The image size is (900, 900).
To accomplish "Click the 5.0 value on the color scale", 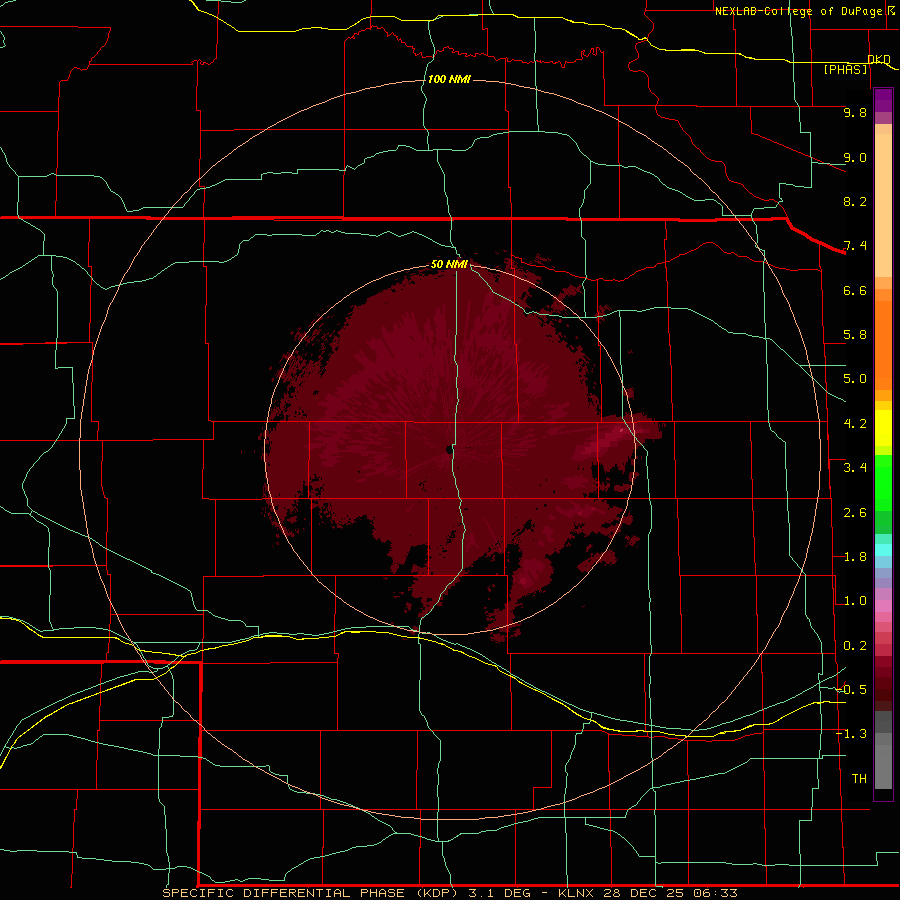I will coord(855,379).
